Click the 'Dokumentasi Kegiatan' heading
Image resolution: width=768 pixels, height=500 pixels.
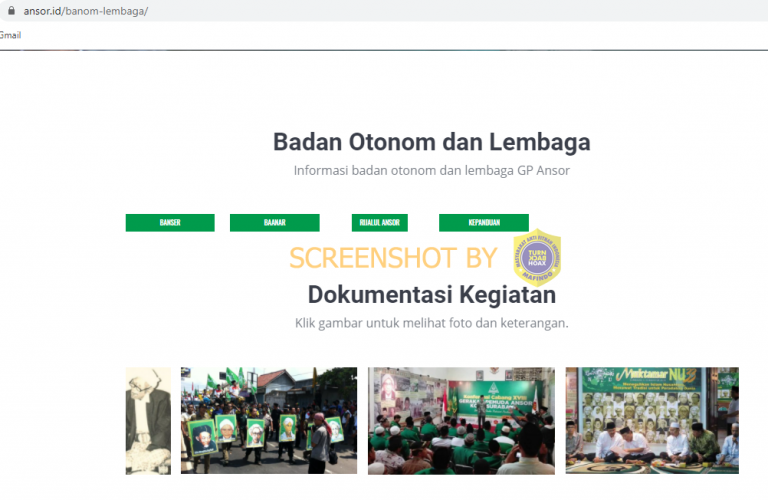click(432, 295)
